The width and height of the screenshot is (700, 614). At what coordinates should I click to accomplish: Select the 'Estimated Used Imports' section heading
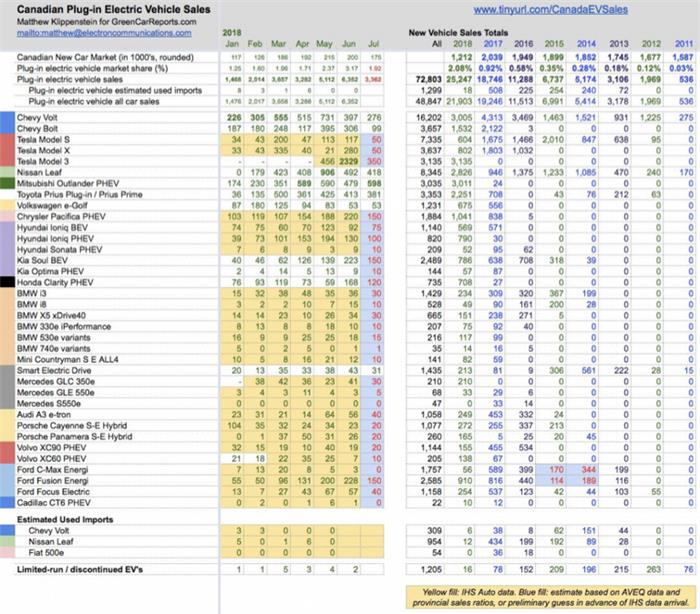coord(65,519)
